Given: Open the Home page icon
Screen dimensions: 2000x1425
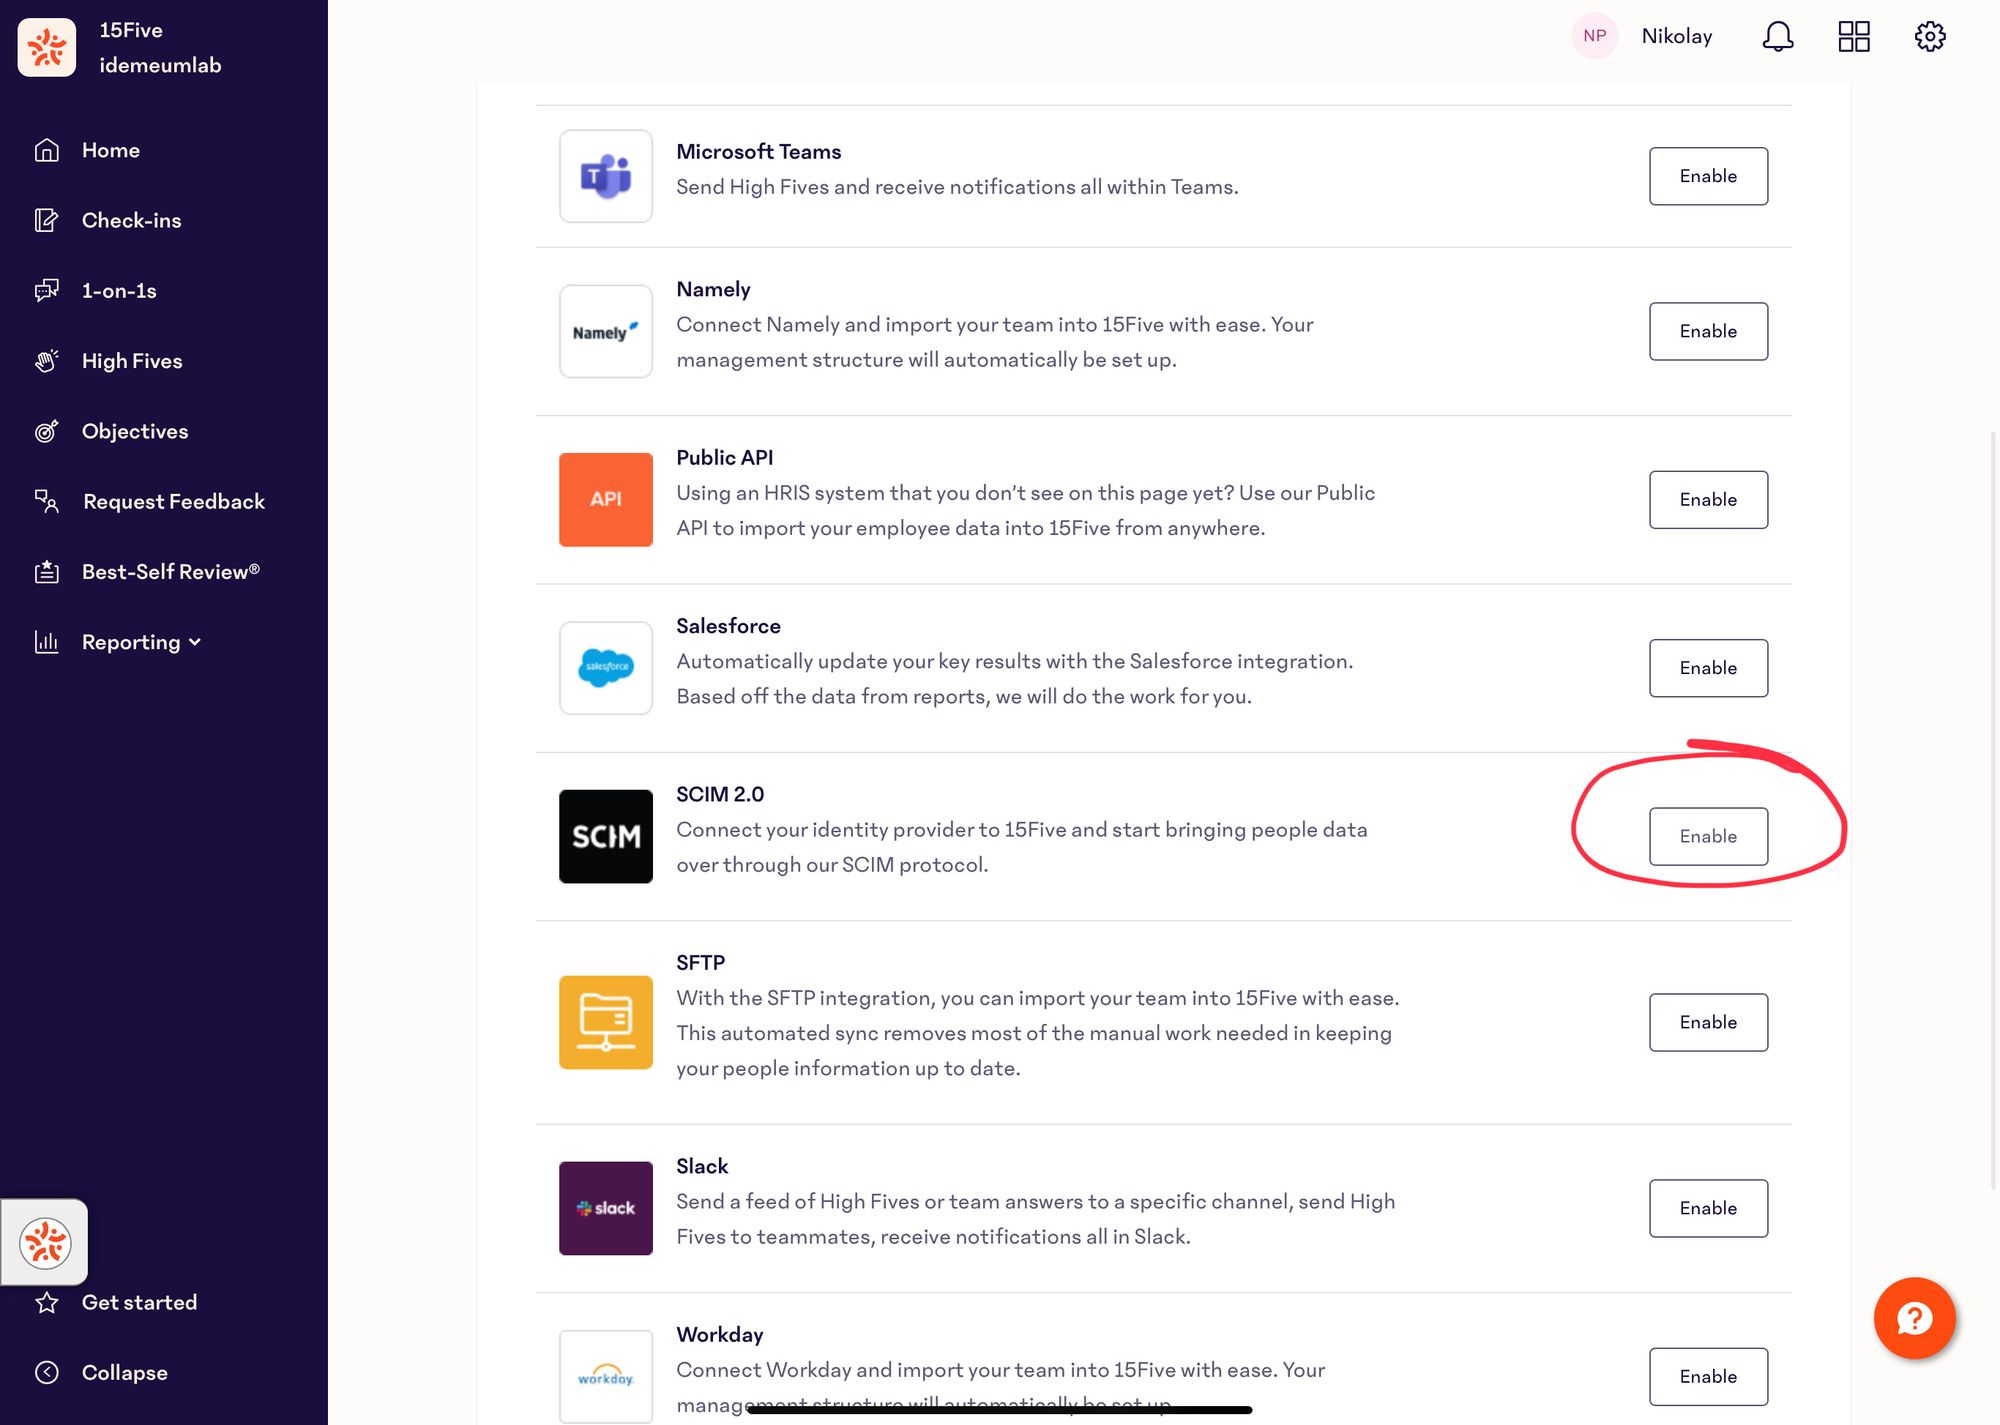Looking at the screenshot, I should [x=47, y=150].
